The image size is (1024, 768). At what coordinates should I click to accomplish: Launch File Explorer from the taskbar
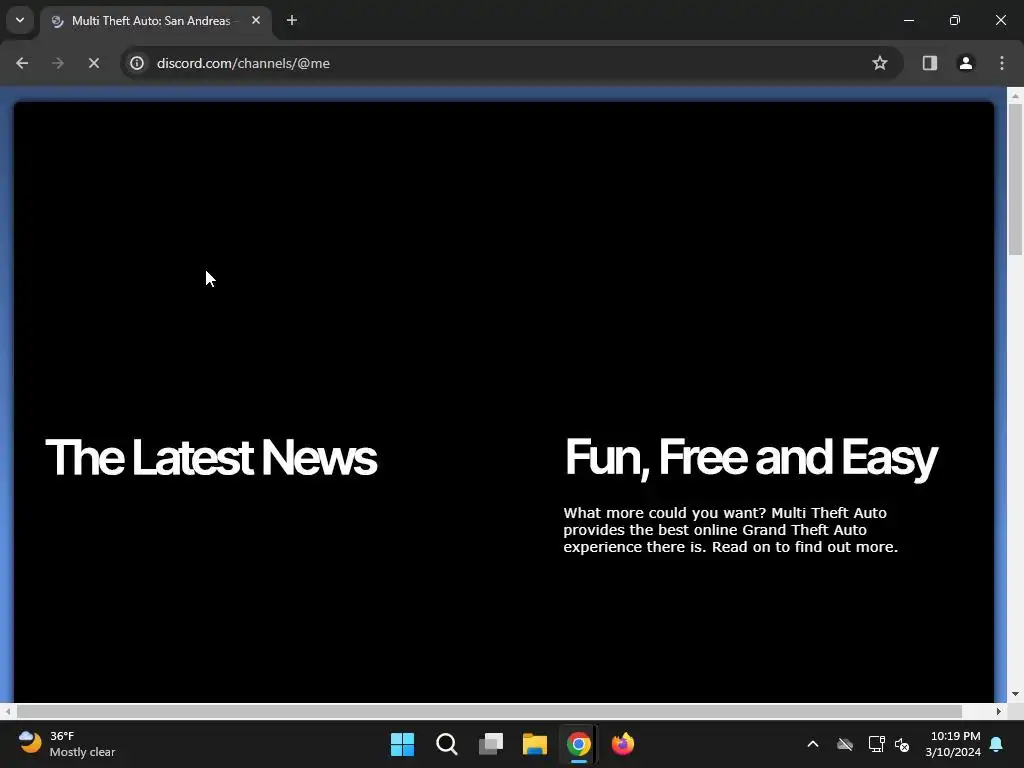point(535,744)
